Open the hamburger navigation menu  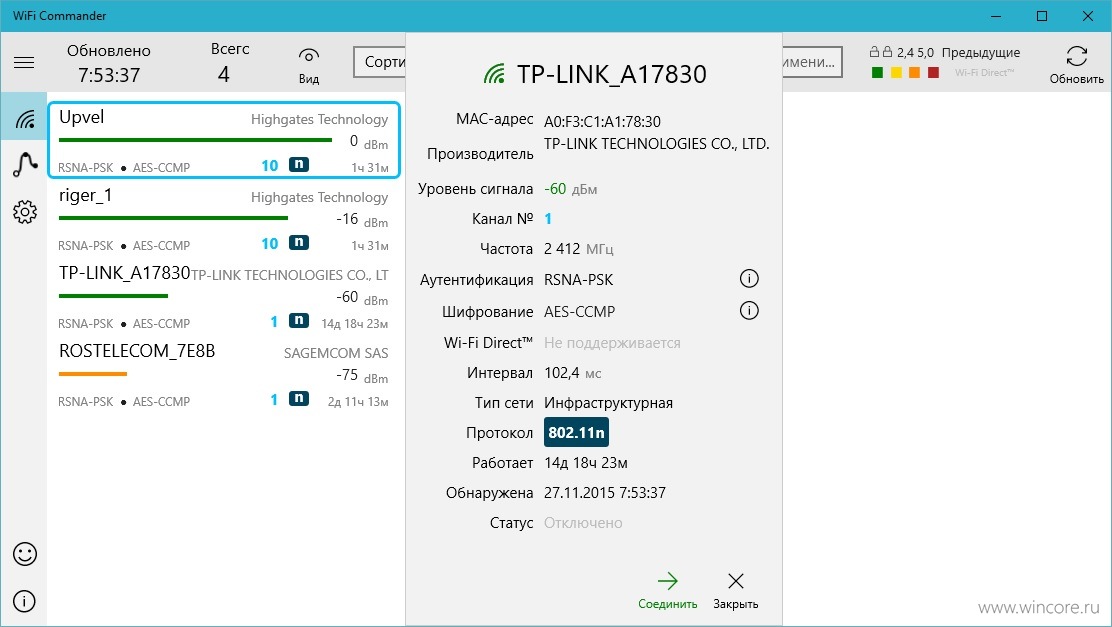tap(24, 62)
